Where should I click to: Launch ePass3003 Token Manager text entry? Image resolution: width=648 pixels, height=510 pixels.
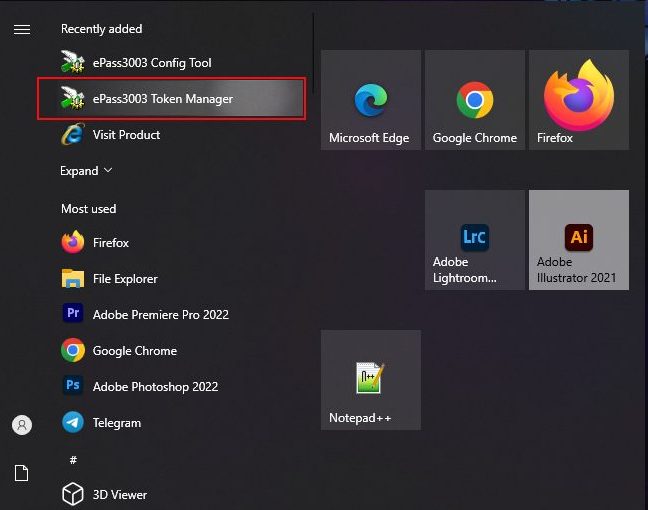[163, 99]
